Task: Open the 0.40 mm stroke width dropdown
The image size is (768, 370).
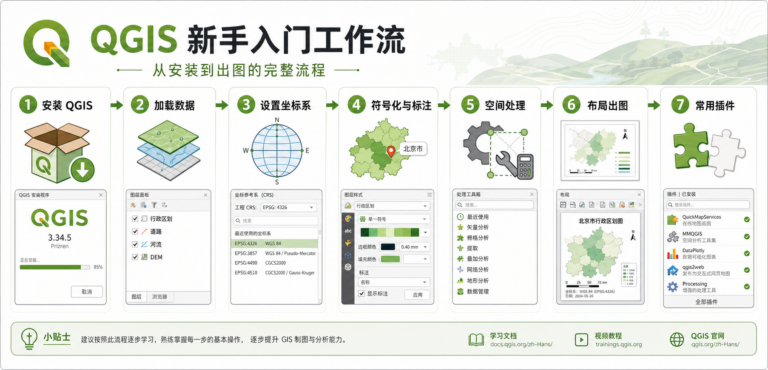Action: 414,247
